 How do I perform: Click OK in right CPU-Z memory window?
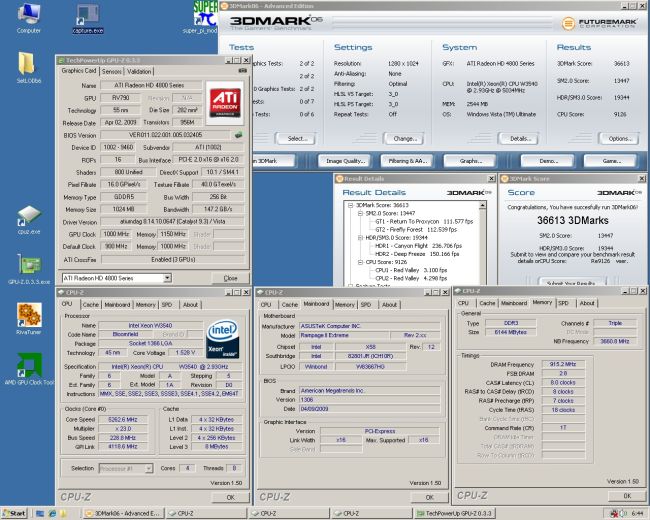point(627,496)
